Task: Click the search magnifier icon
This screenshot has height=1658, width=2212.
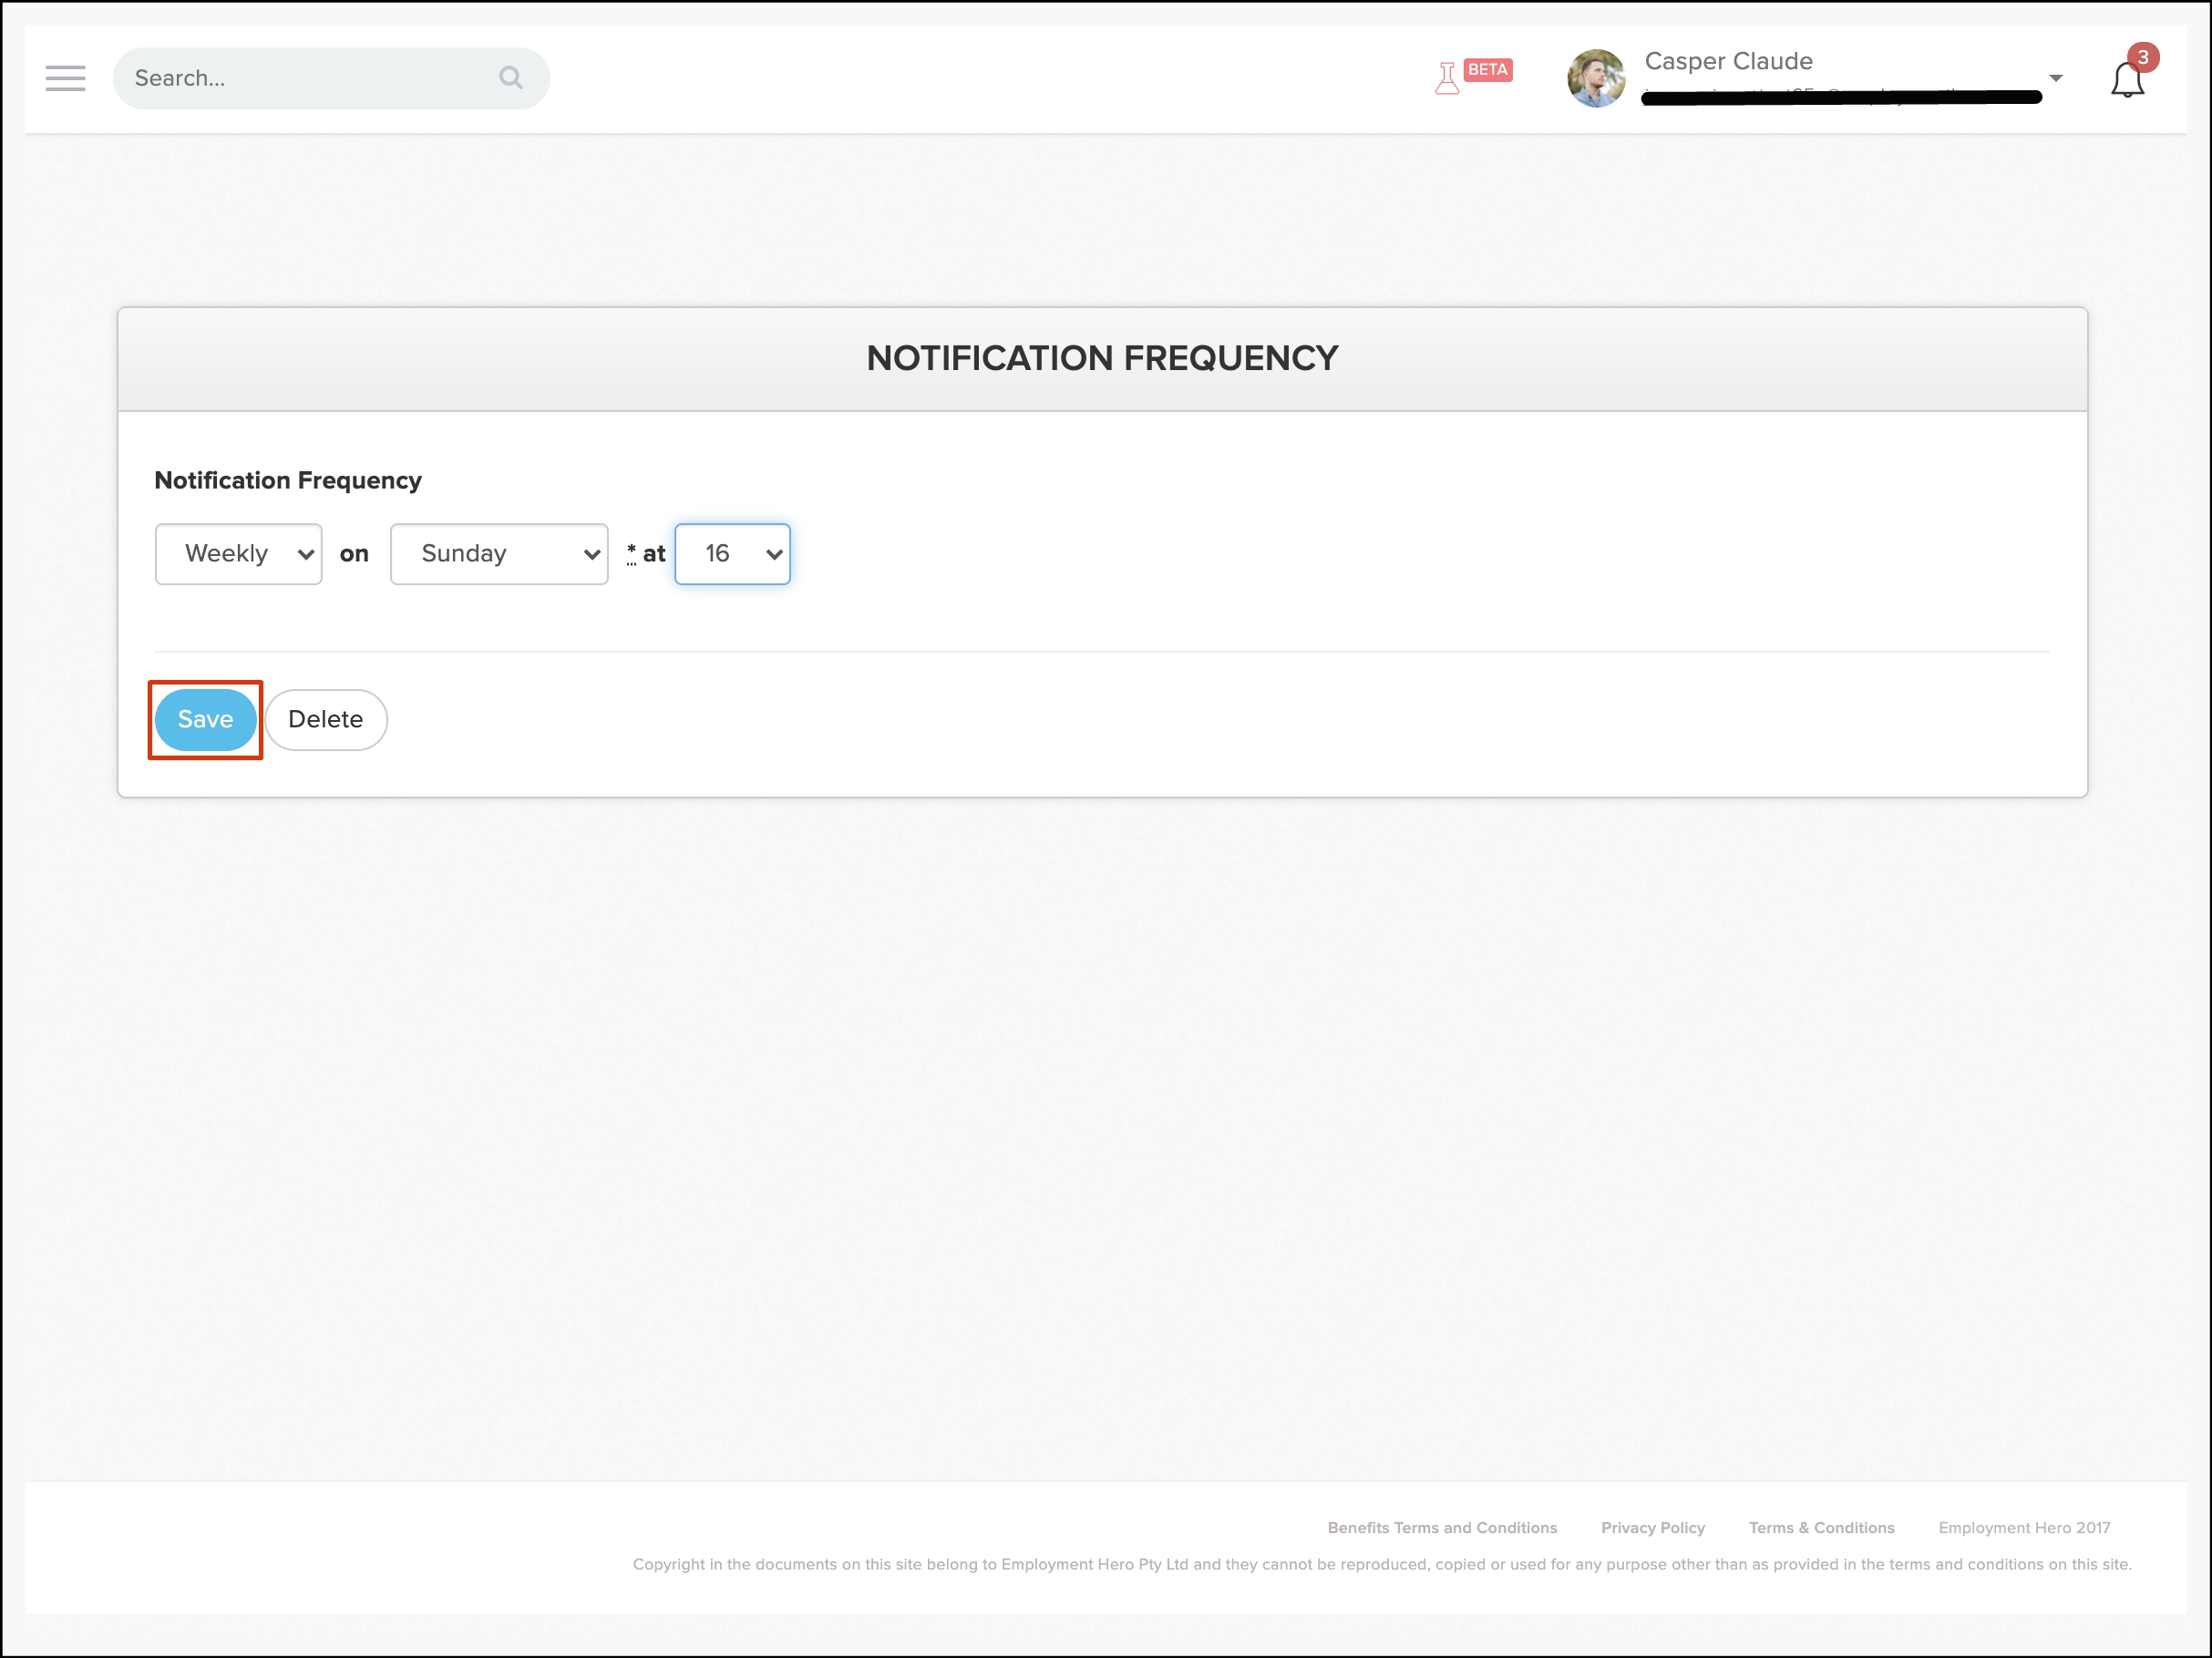Action: pyautogui.click(x=511, y=78)
